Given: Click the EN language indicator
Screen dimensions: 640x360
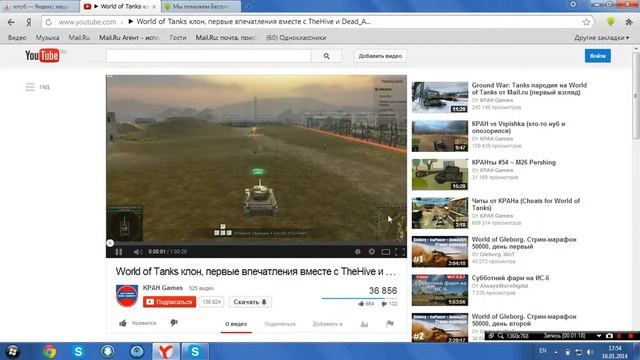Looking at the screenshot, I should 542,351.
